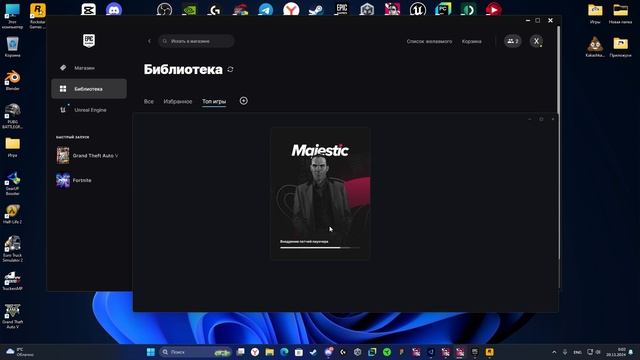This screenshot has width=640, height=360.
Task: Open Steam desktop shortcut
Action: [x=316, y=9]
